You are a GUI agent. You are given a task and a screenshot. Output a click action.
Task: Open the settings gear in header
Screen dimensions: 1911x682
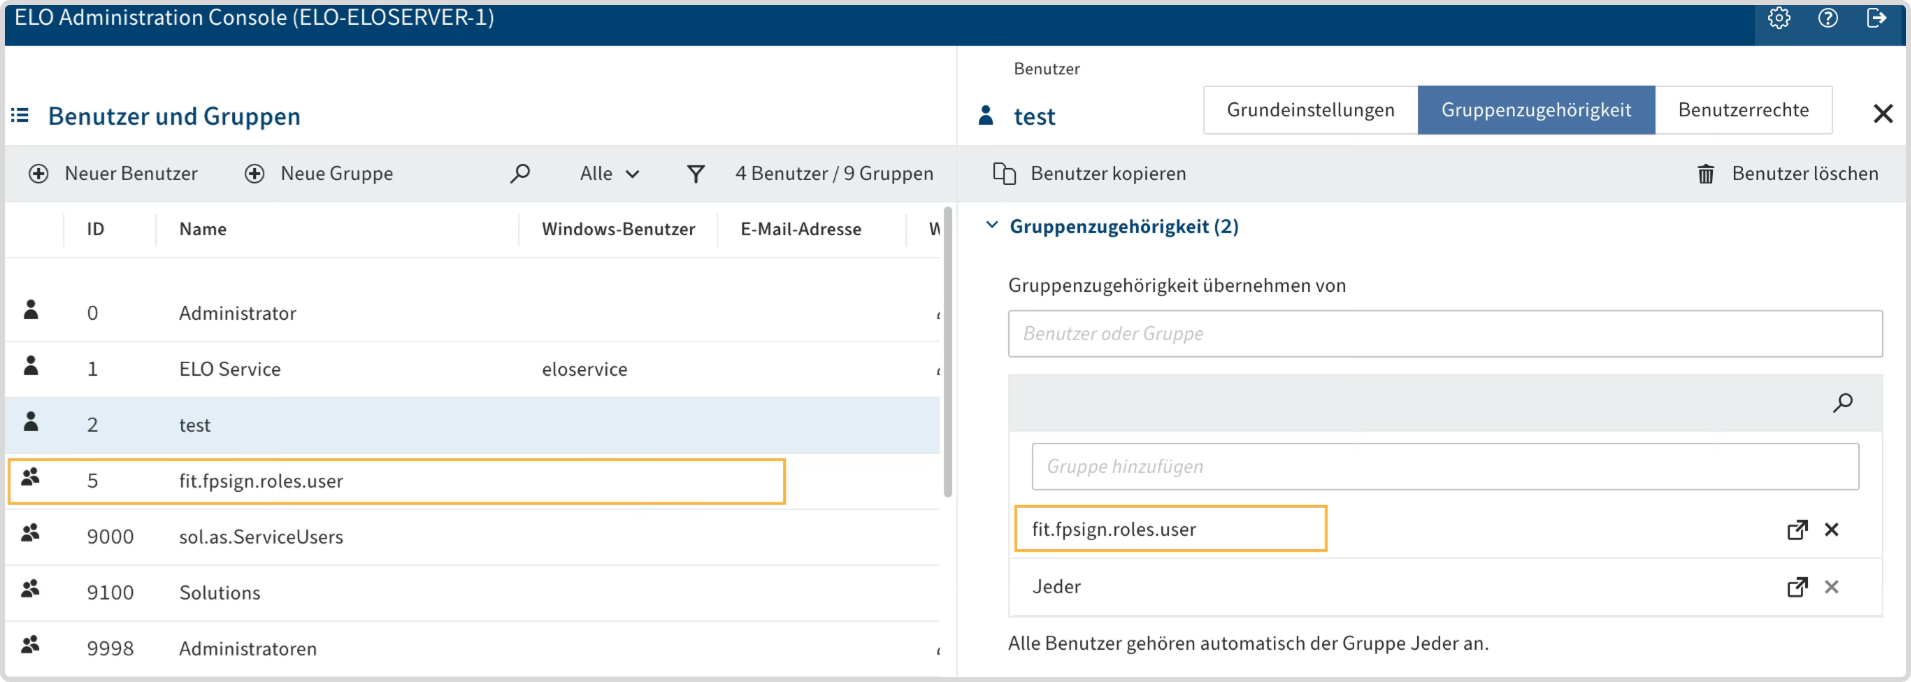point(1779,18)
